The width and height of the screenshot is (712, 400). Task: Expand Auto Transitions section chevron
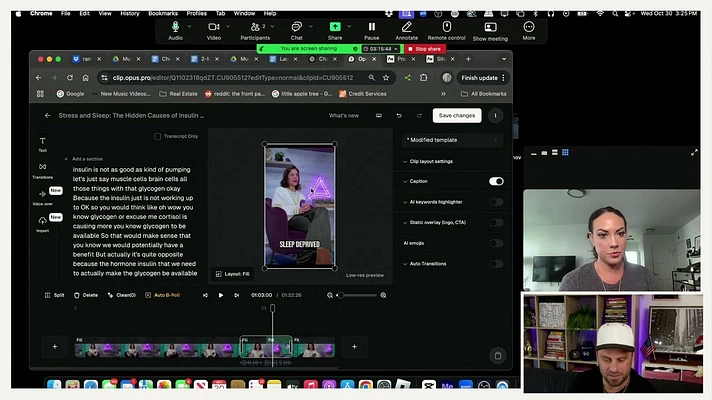click(405, 264)
